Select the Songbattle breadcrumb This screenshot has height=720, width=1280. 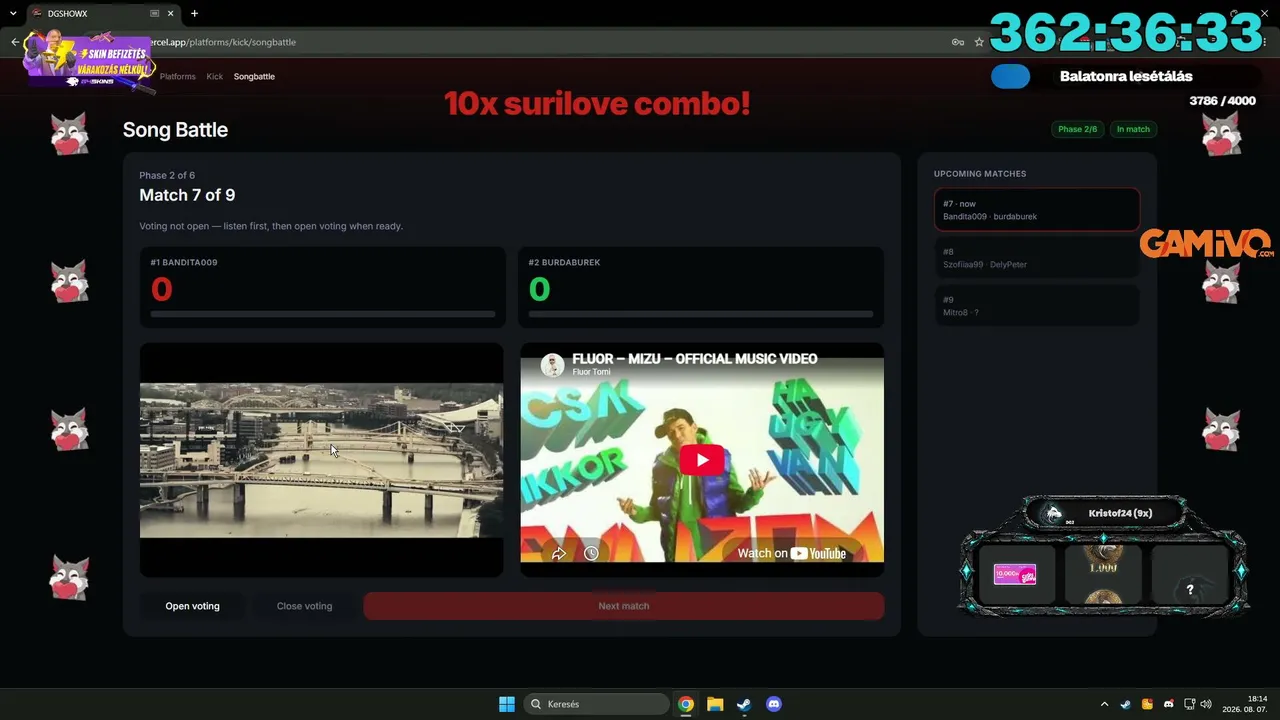(254, 76)
